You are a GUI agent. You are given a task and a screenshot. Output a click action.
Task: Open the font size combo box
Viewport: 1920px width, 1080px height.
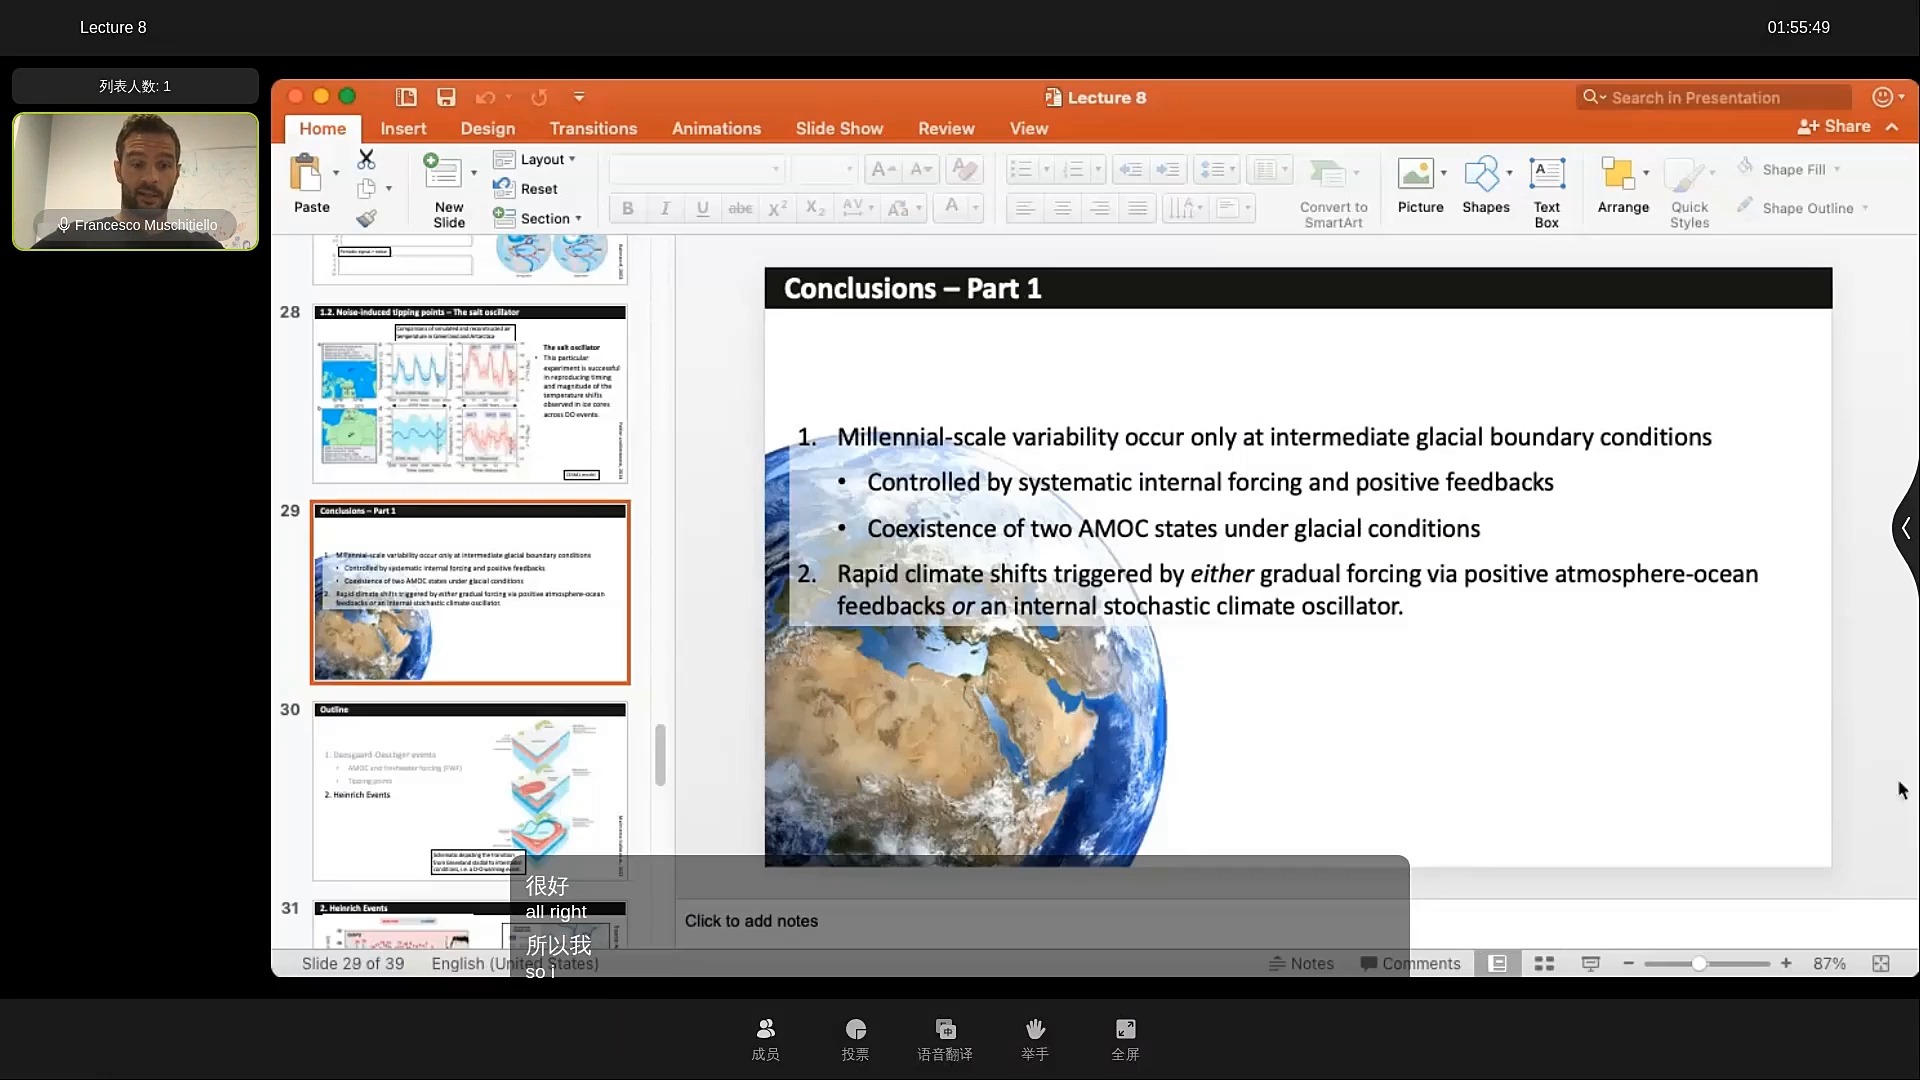pyautogui.click(x=824, y=169)
